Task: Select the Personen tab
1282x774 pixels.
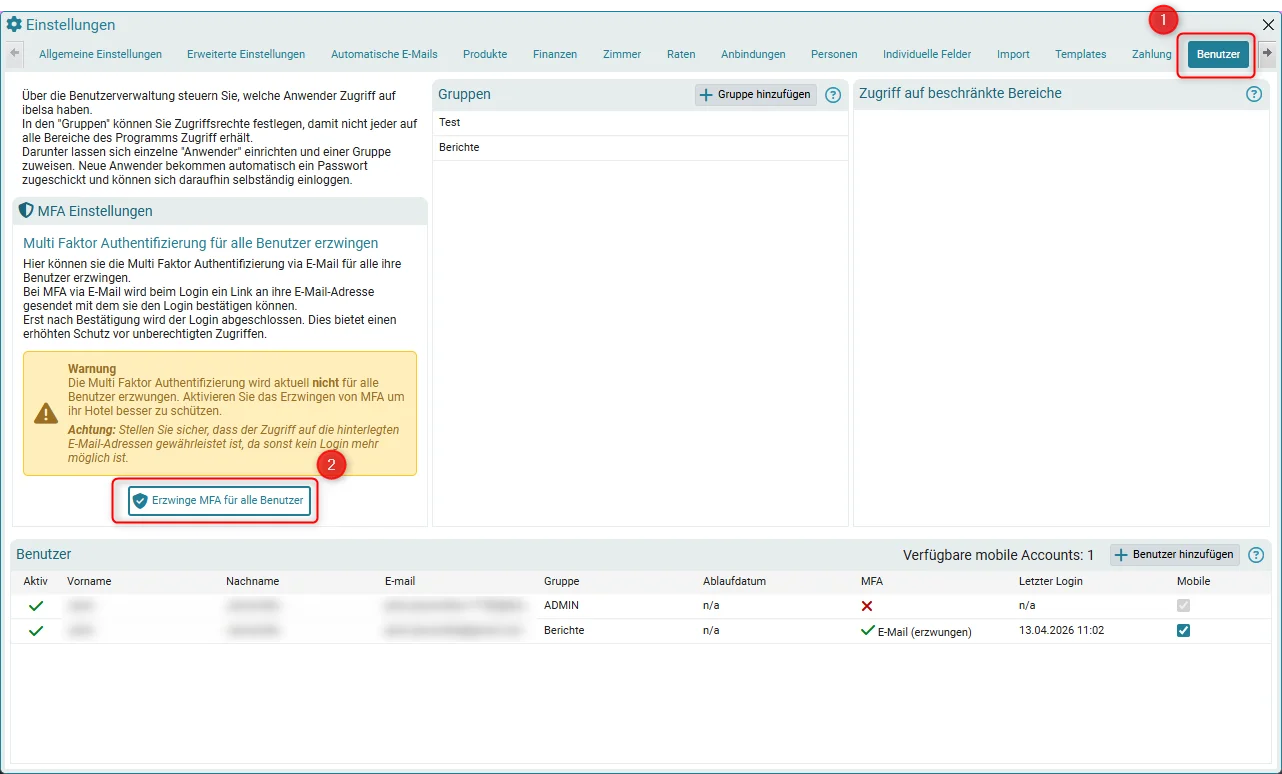Action: (834, 54)
